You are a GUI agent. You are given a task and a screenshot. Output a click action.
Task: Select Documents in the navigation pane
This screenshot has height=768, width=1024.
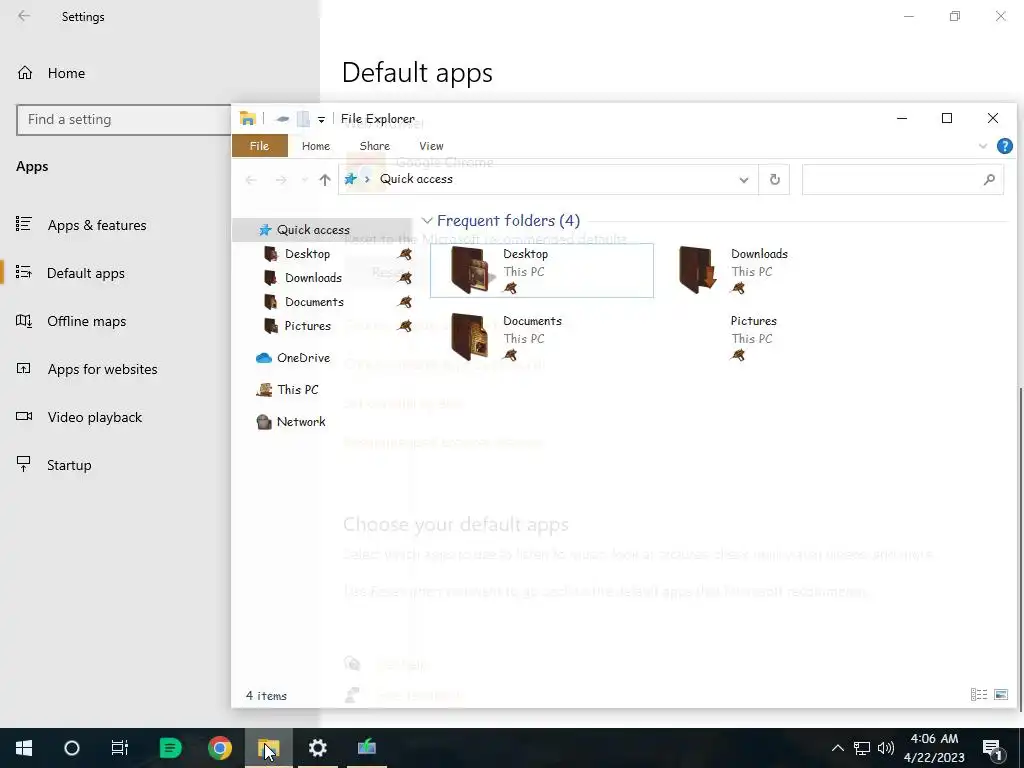tap(313, 302)
